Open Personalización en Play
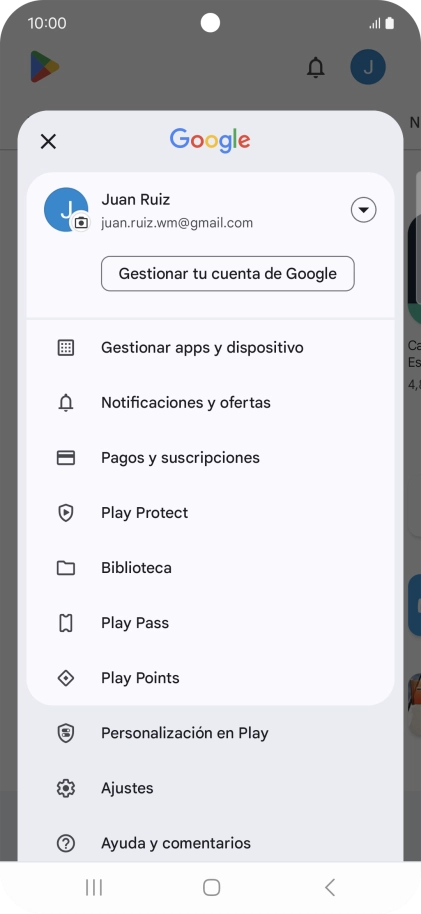 tap(210, 733)
